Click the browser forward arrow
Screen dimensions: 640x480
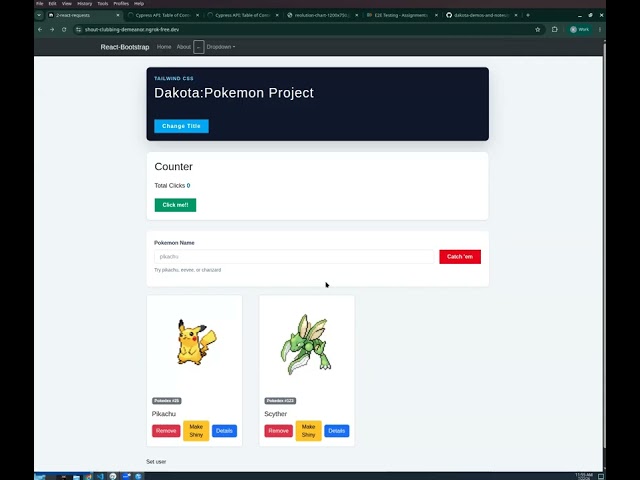point(52,29)
